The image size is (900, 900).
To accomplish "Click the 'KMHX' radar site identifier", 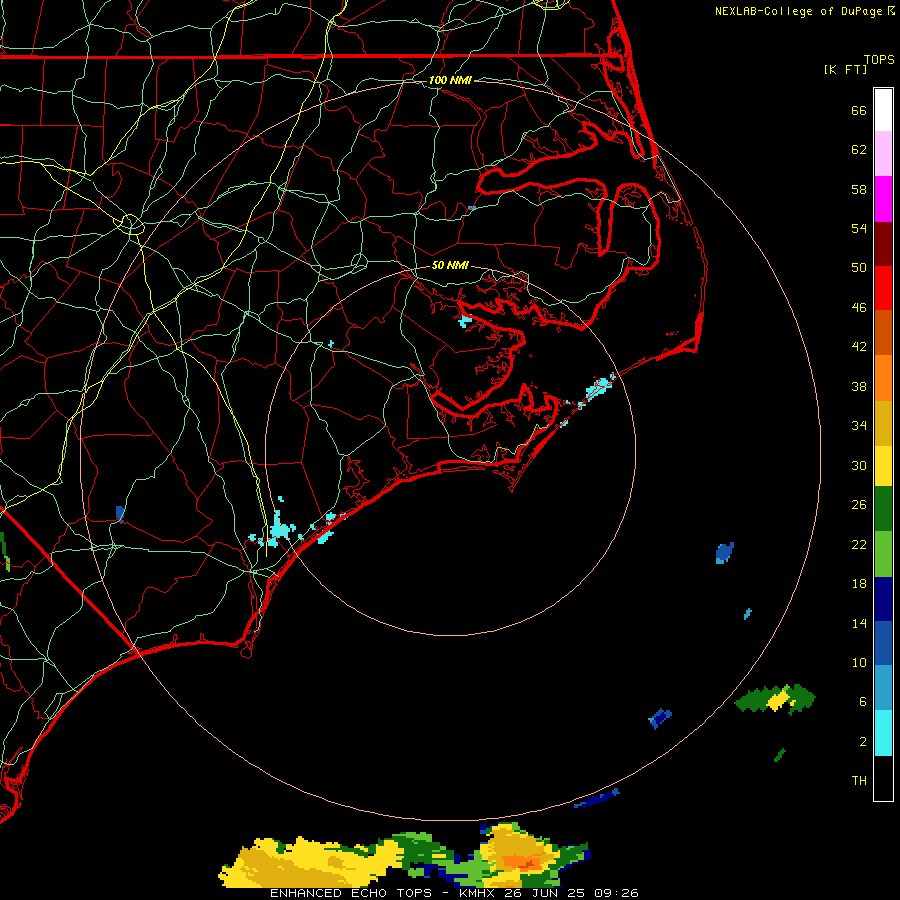I will (476, 893).
